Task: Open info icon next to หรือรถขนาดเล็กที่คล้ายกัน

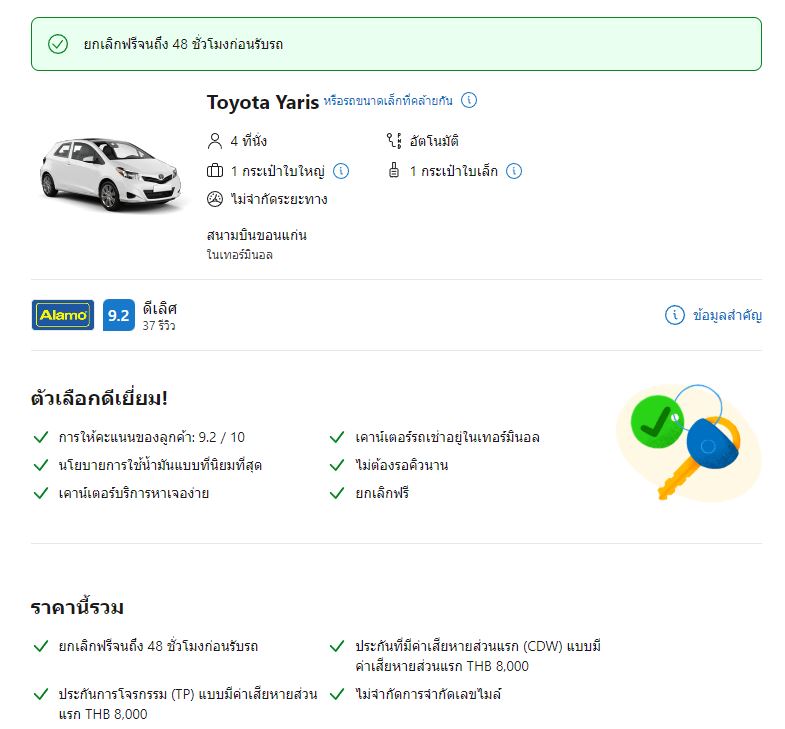Action: pyautogui.click(x=469, y=100)
